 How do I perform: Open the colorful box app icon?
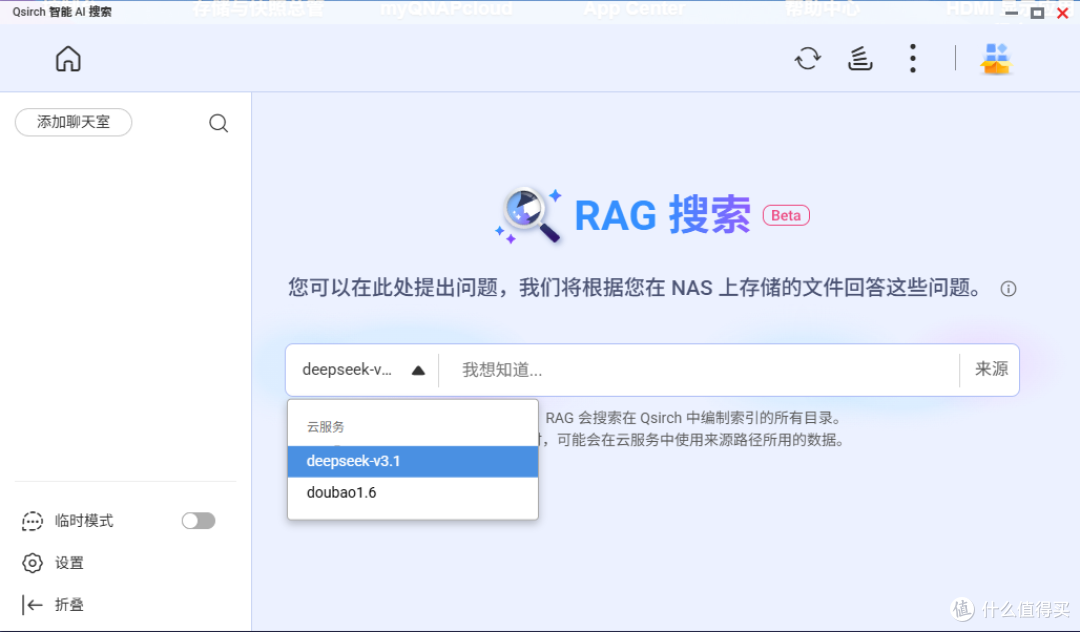pos(995,59)
